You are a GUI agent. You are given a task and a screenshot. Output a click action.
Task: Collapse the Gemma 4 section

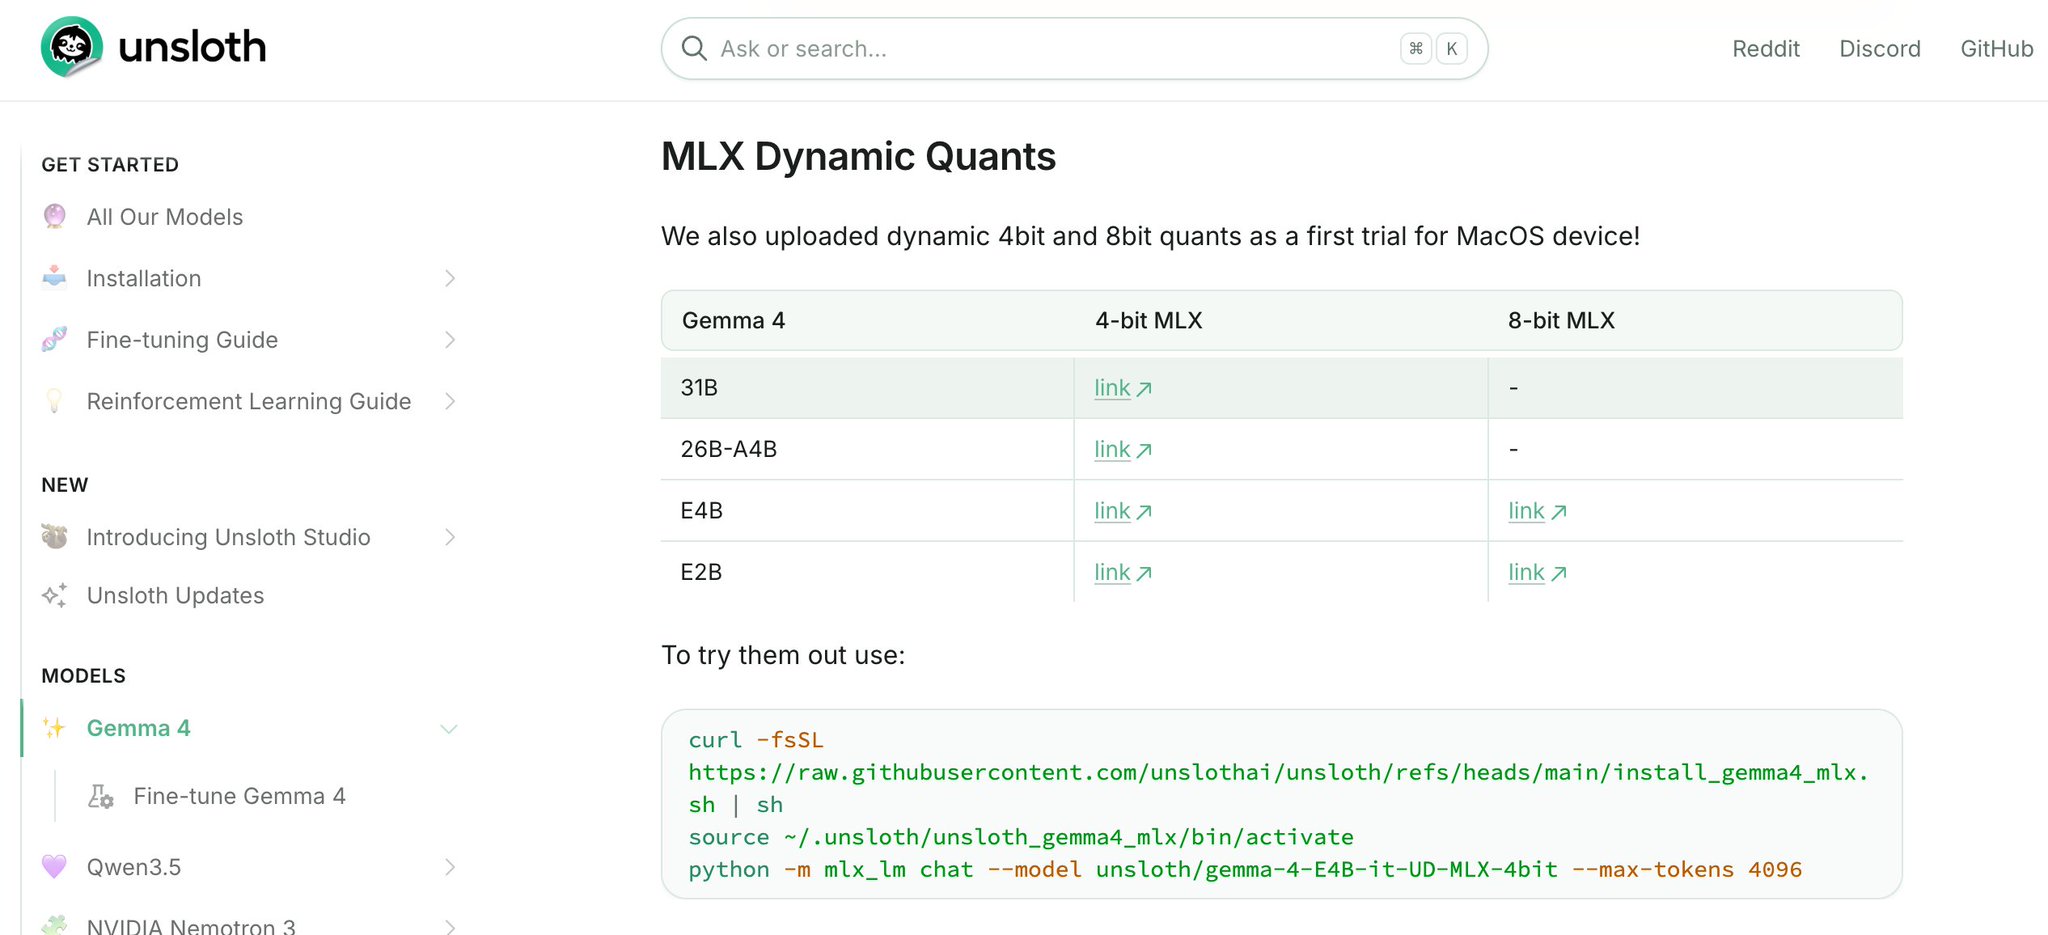tap(449, 729)
